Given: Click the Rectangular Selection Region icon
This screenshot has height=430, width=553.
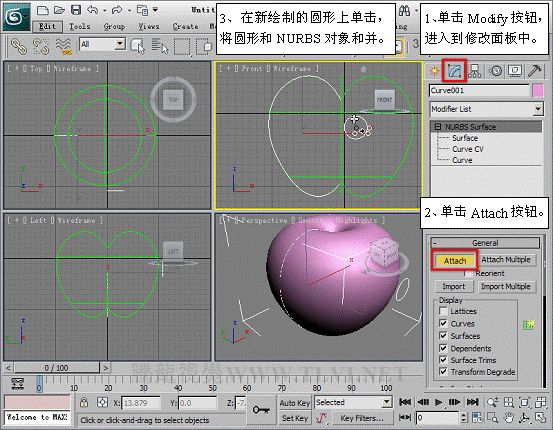Looking at the screenshot, I should tap(182, 47).
